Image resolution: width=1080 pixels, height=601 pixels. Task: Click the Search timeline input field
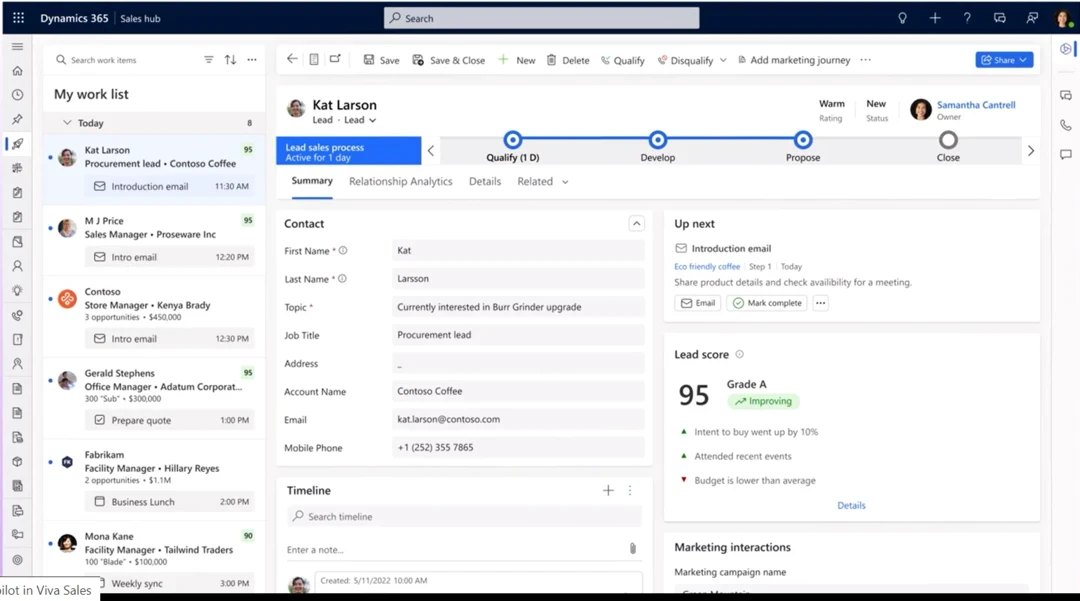tap(465, 517)
